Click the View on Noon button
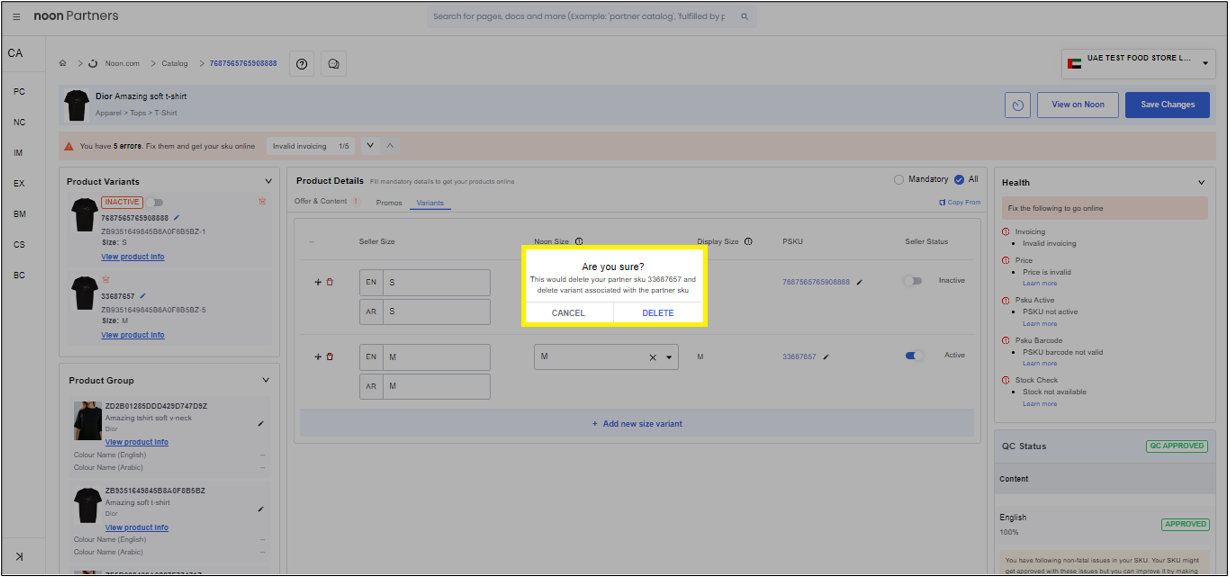Screen dimensions: 1230x577 (x=1078, y=105)
